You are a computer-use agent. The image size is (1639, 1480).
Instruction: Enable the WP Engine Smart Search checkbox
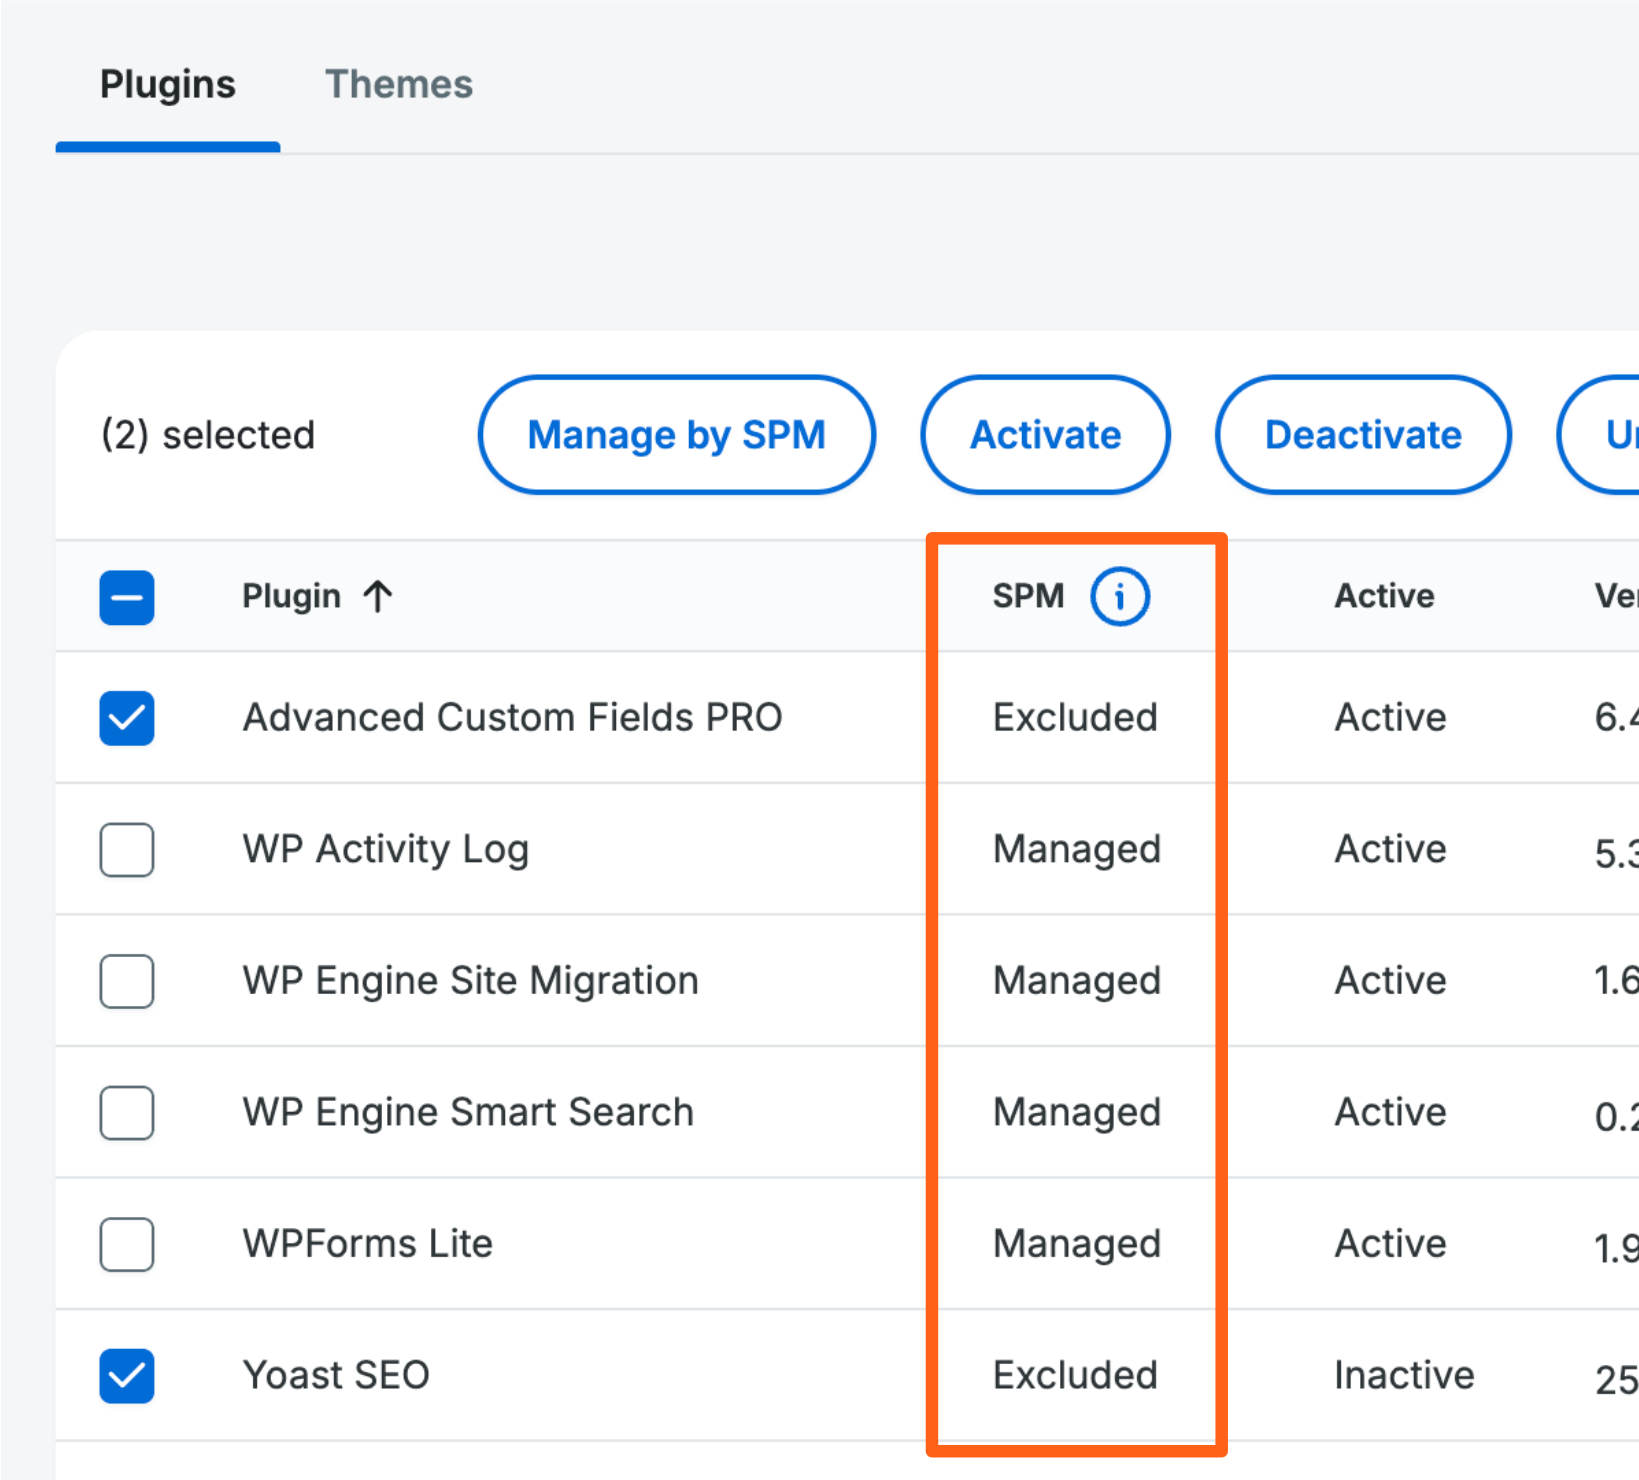tap(127, 1112)
